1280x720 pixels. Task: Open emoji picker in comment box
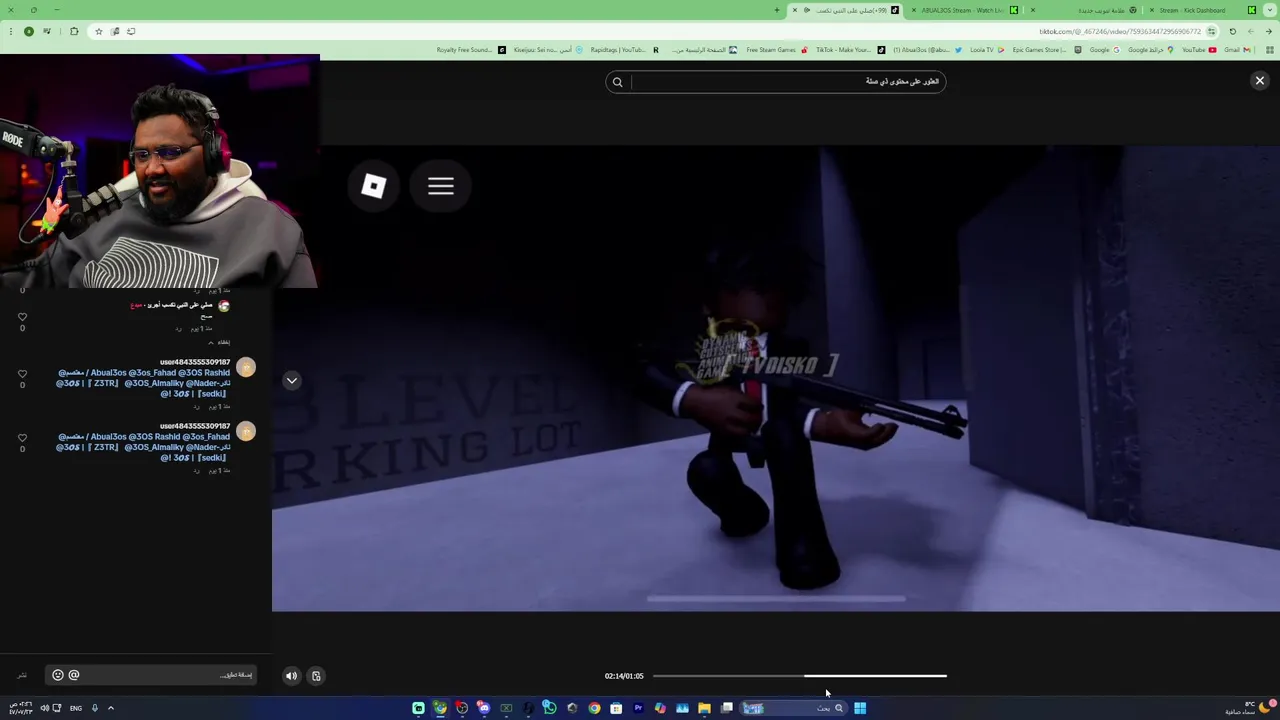58,675
